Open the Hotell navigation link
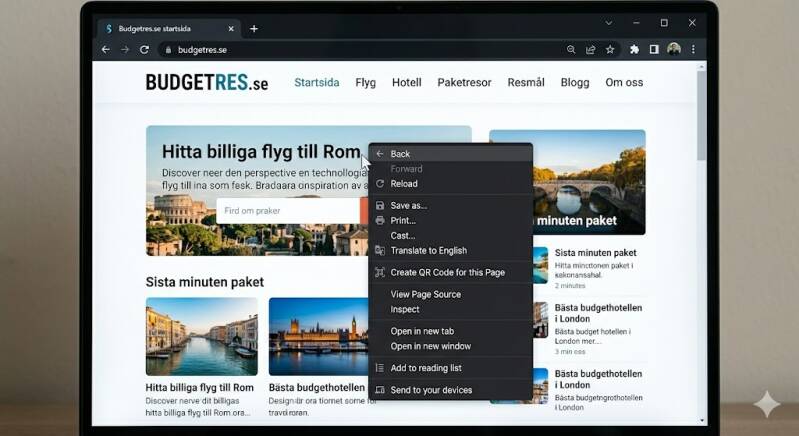The height and width of the screenshot is (436, 799). pyautogui.click(x=407, y=83)
